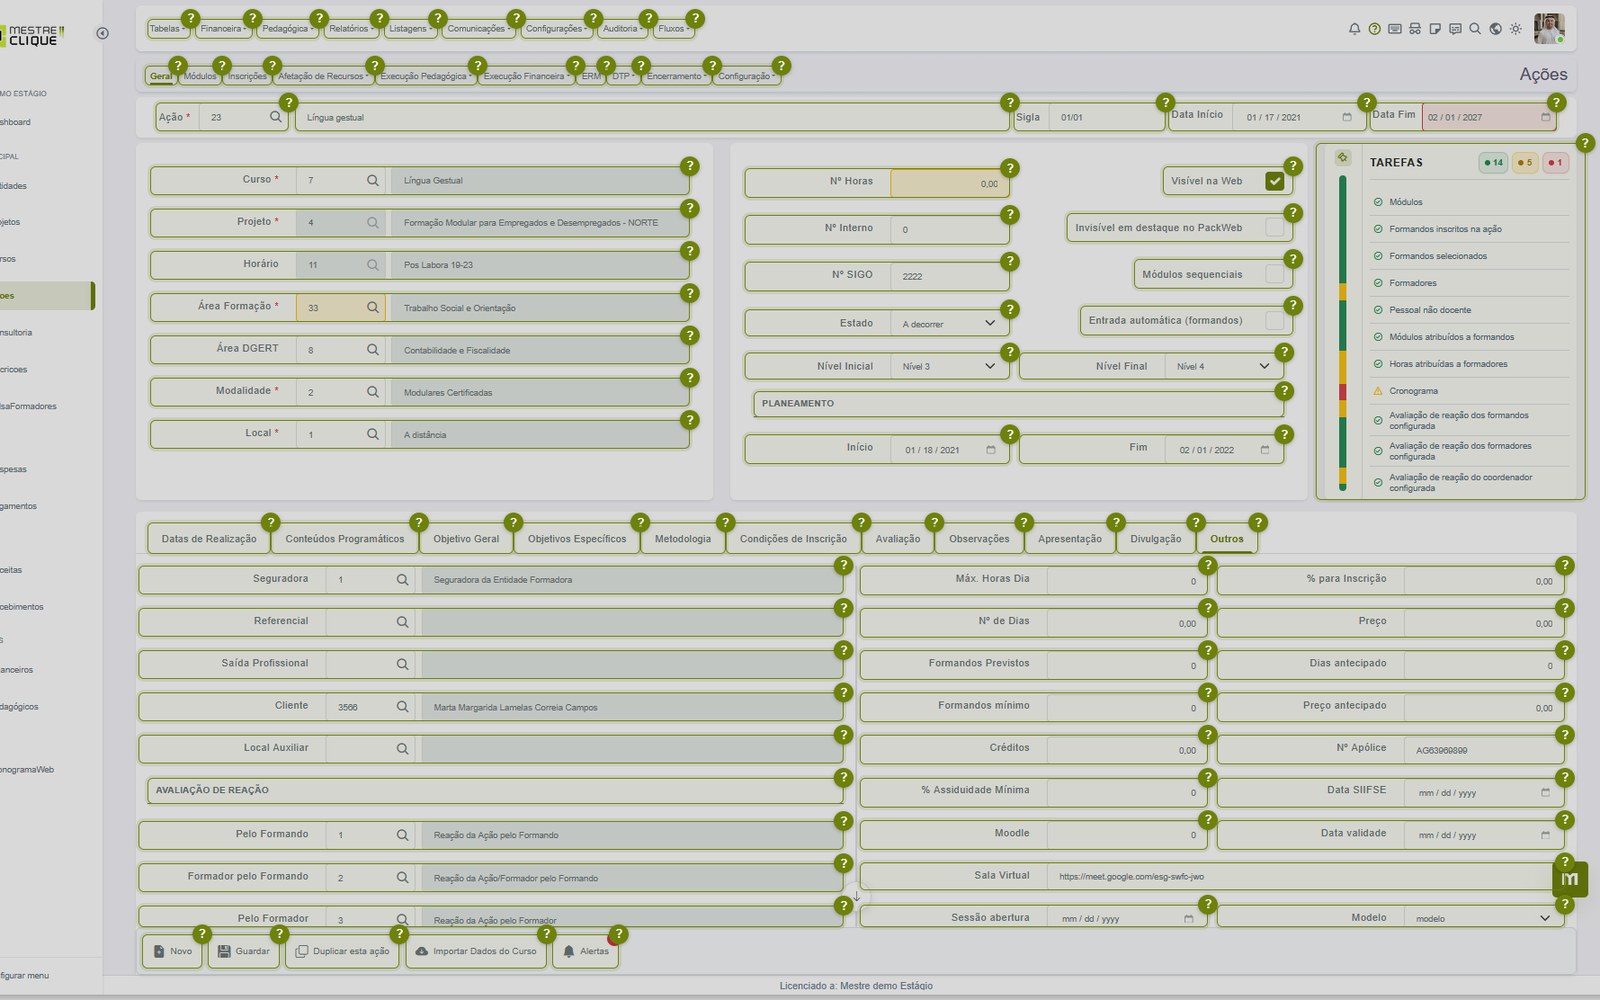The image size is (1600, 1000).
Task: Collapse the sidebar with the arrow icon
Action: (102, 33)
